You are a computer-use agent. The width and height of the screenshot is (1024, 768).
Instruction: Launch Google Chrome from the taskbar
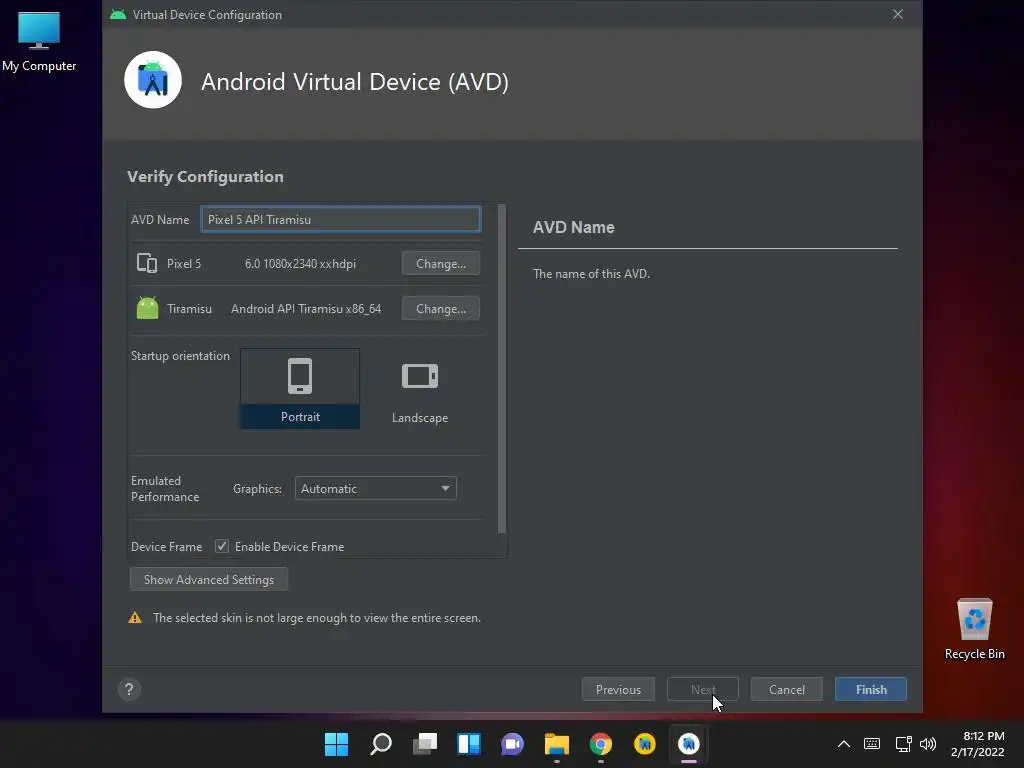[x=601, y=744]
